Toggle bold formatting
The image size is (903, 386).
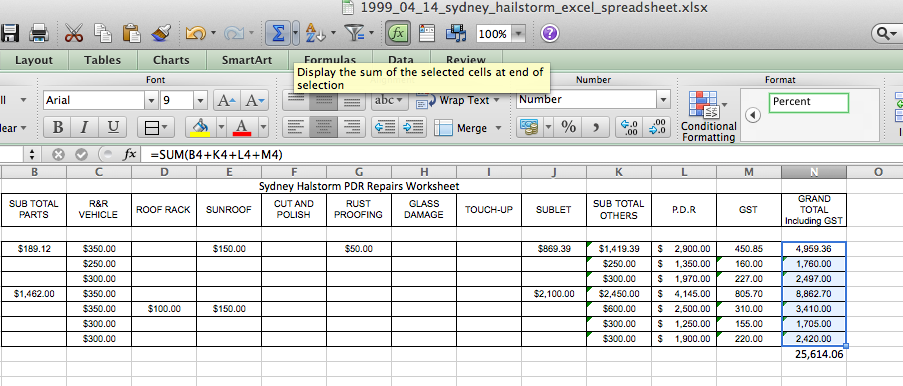[x=58, y=127]
